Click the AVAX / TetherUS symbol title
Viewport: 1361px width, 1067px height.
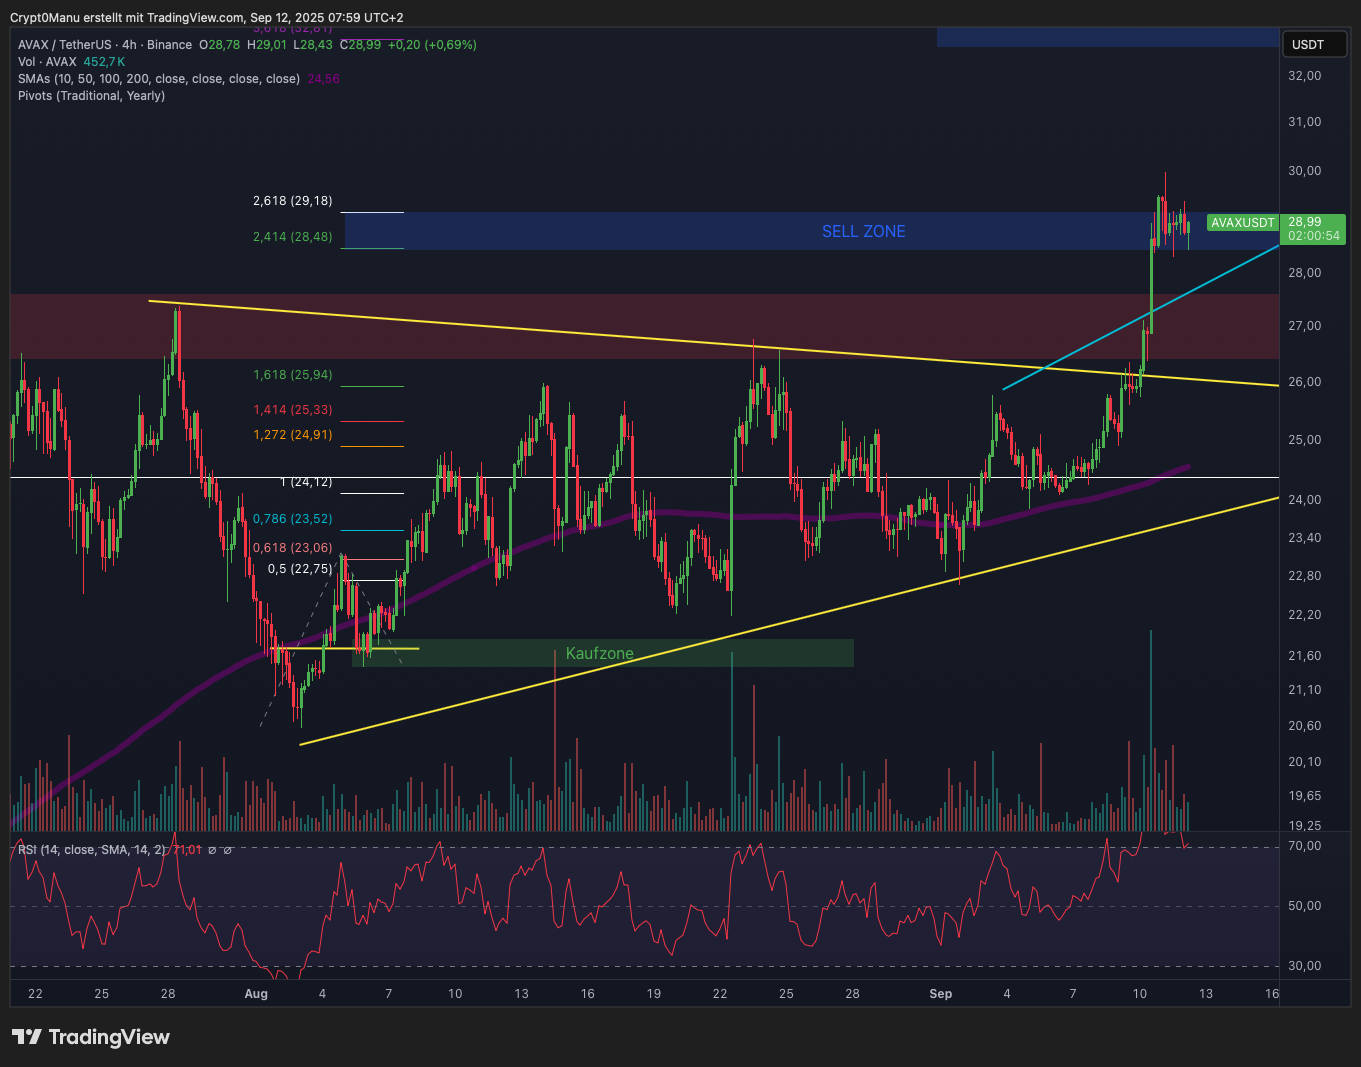point(64,45)
